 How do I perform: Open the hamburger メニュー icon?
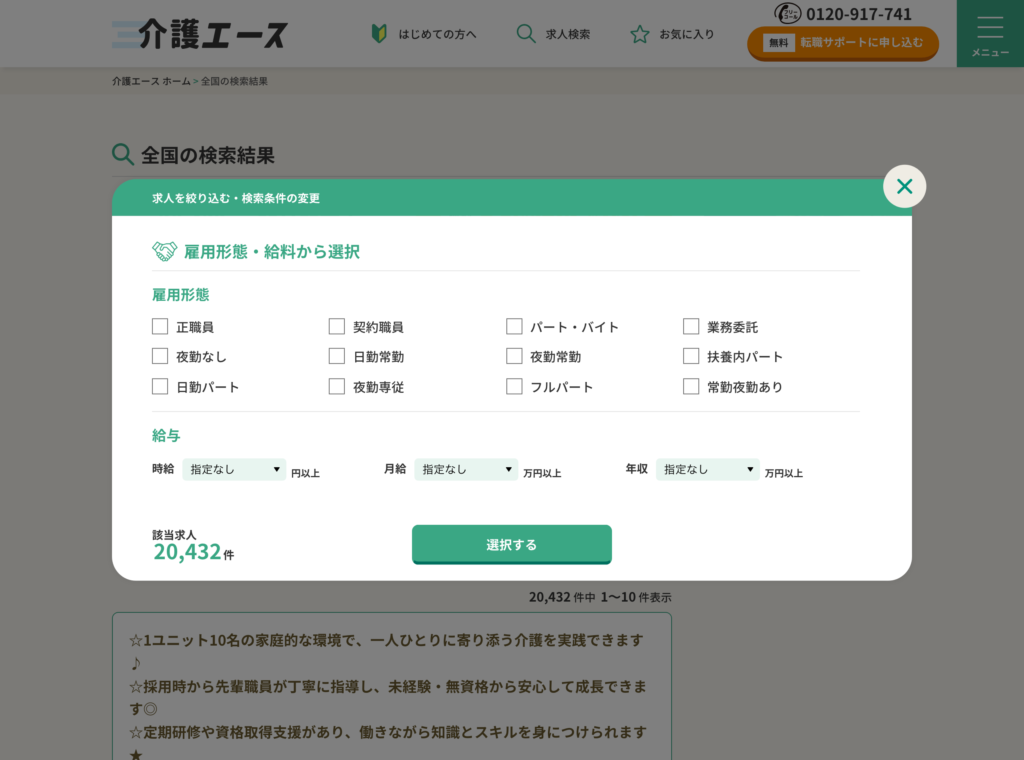click(x=990, y=34)
